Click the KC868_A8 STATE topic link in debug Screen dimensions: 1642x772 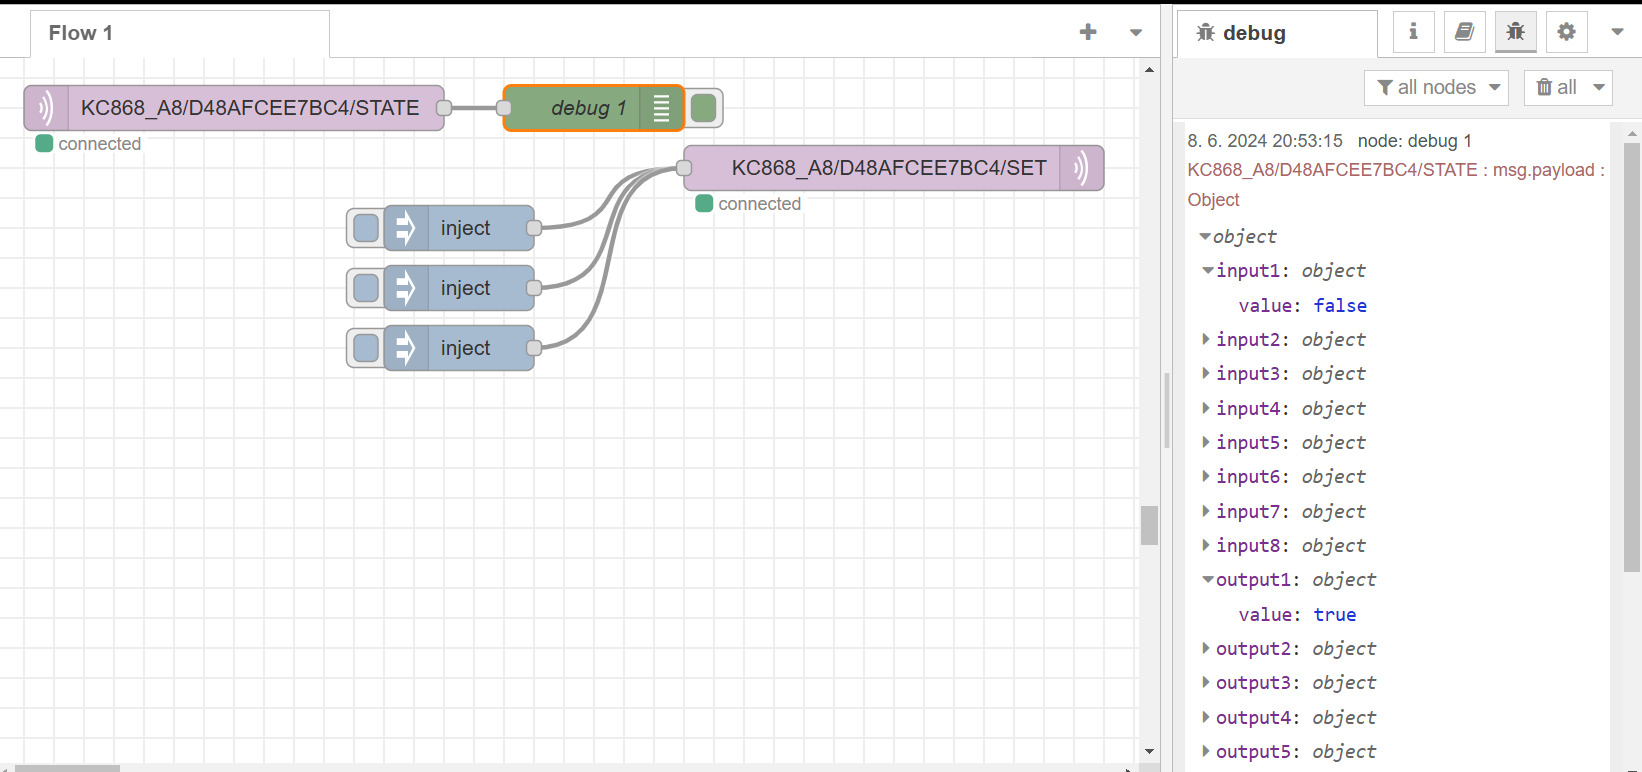tap(1332, 170)
